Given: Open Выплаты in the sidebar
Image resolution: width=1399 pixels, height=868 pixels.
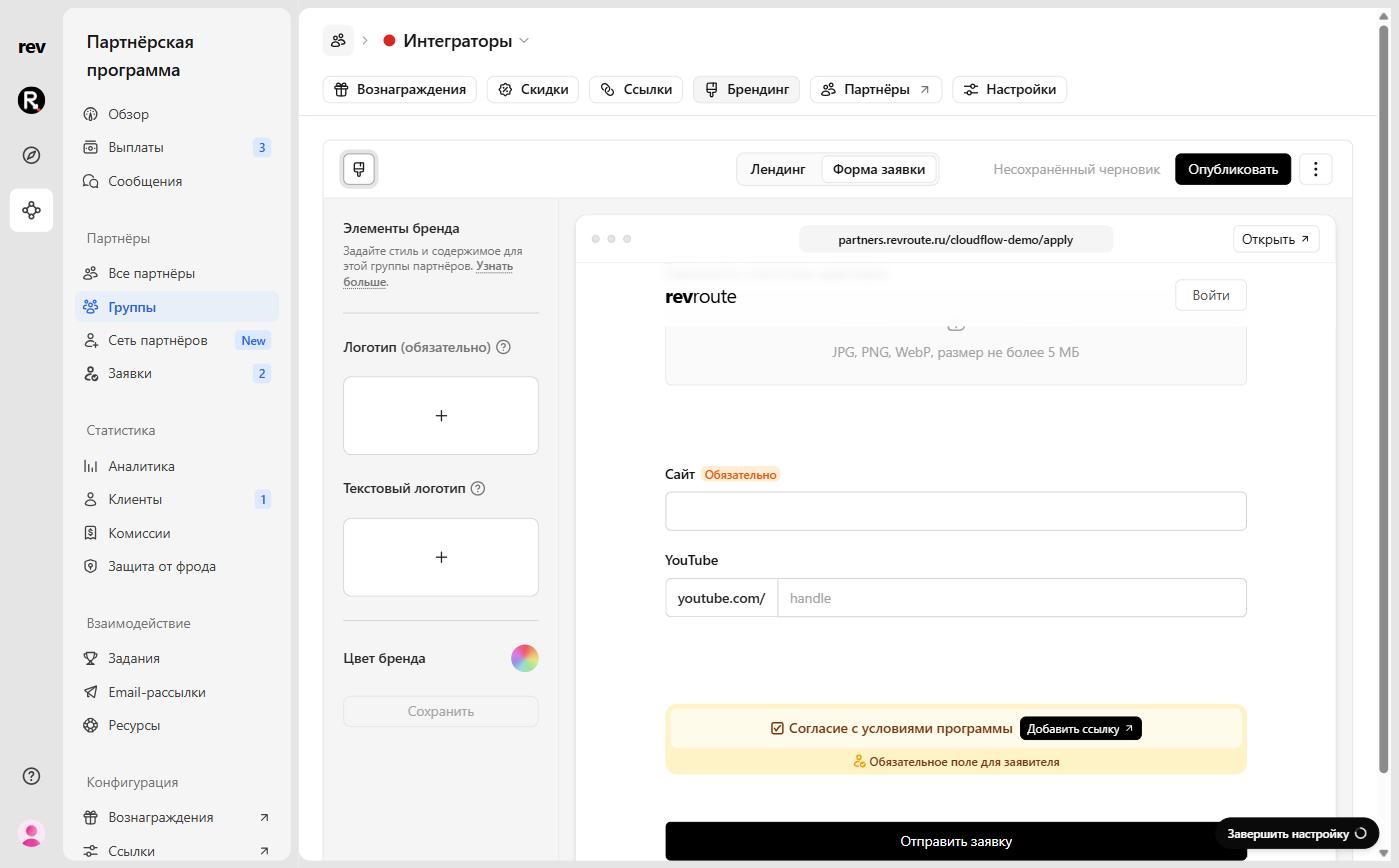Looking at the screenshot, I should pyautogui.click(x=177, y=147).
